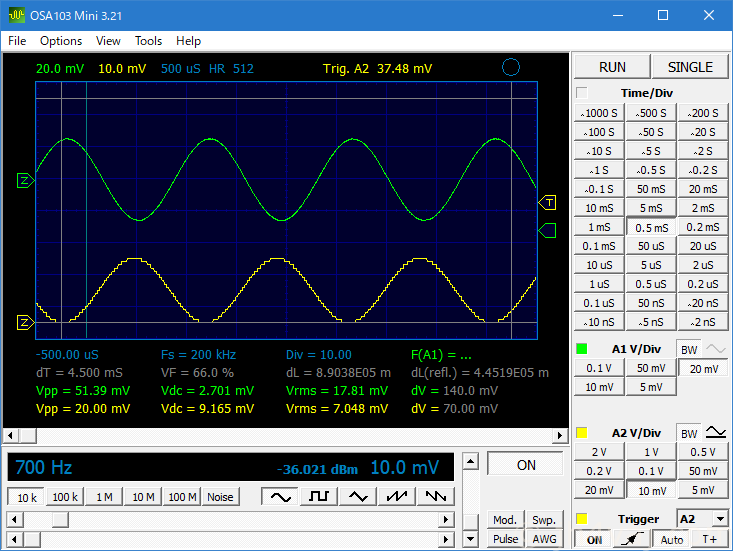The width and height of the screenshot is (733, 551).
Task: Click the up arrow of amplitude scrollbar
Action: pyautogui.click(x=470, y=462)
